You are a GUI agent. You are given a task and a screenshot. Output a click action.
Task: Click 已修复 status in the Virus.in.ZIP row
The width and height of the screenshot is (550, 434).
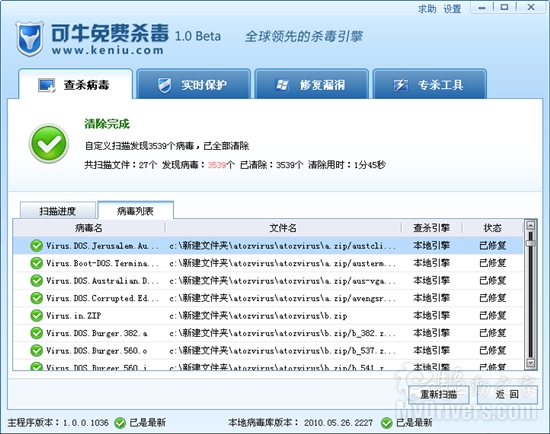pyautogui.click(x=492, y=315)
